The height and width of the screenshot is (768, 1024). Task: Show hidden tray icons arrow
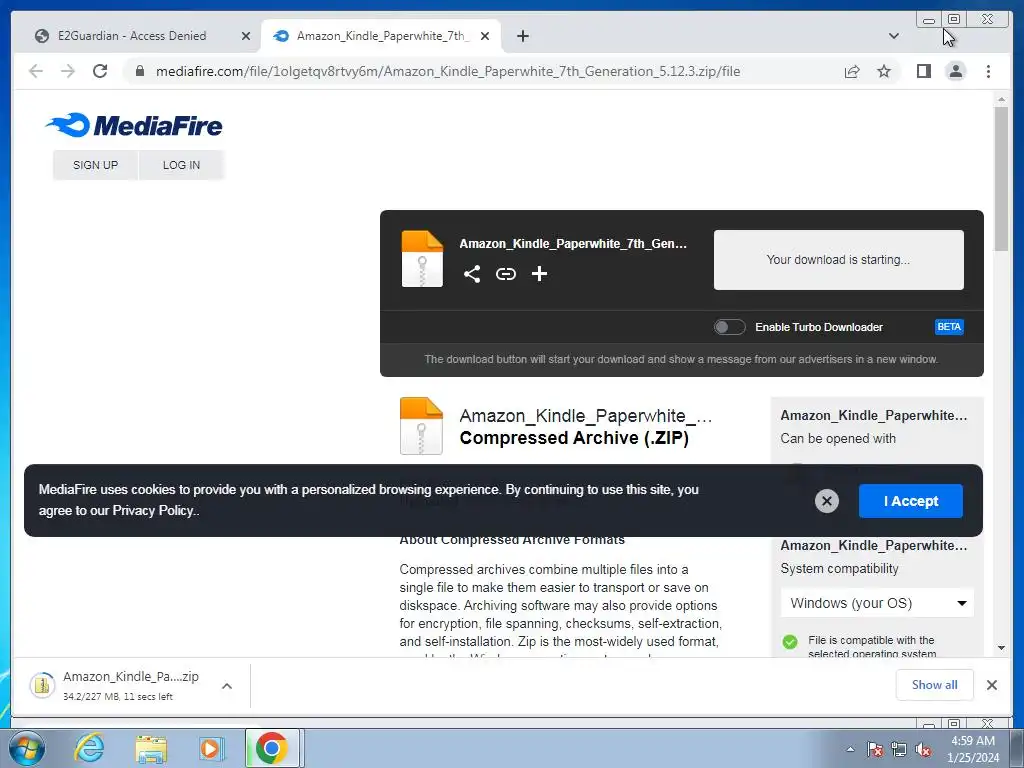tap(850, 750)
